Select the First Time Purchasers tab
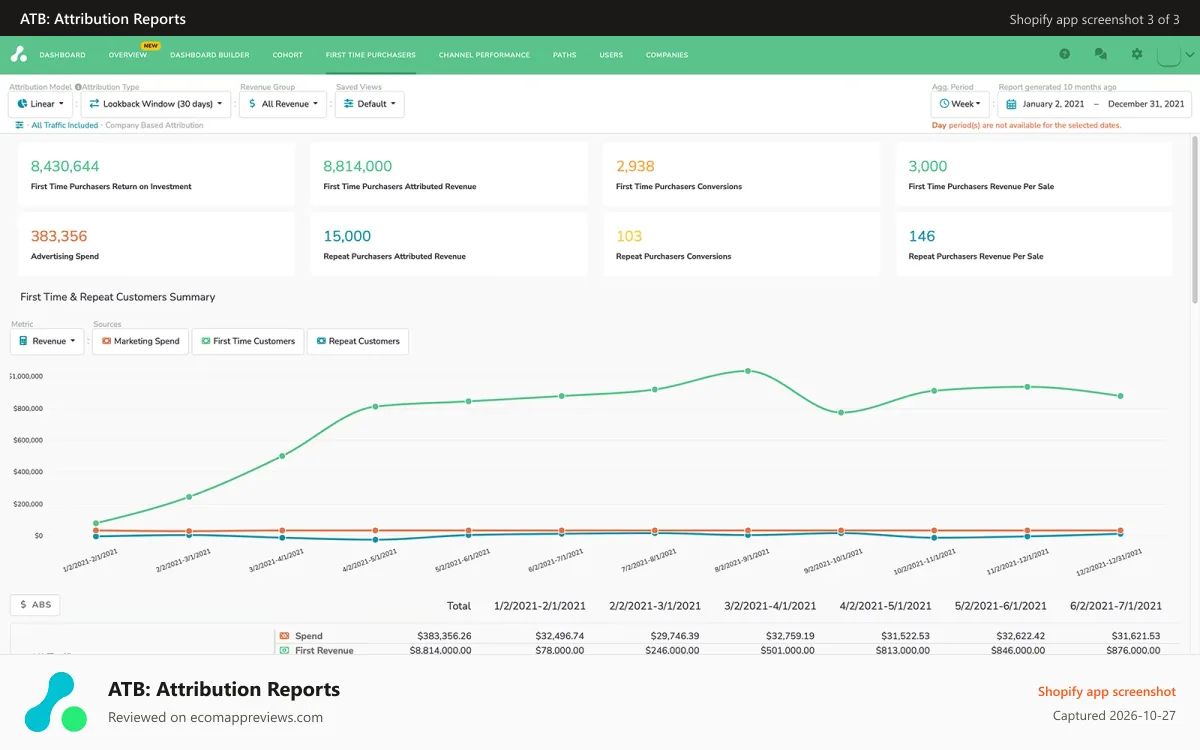Viewport: 1200px width, 750px height. coord(371,55)
